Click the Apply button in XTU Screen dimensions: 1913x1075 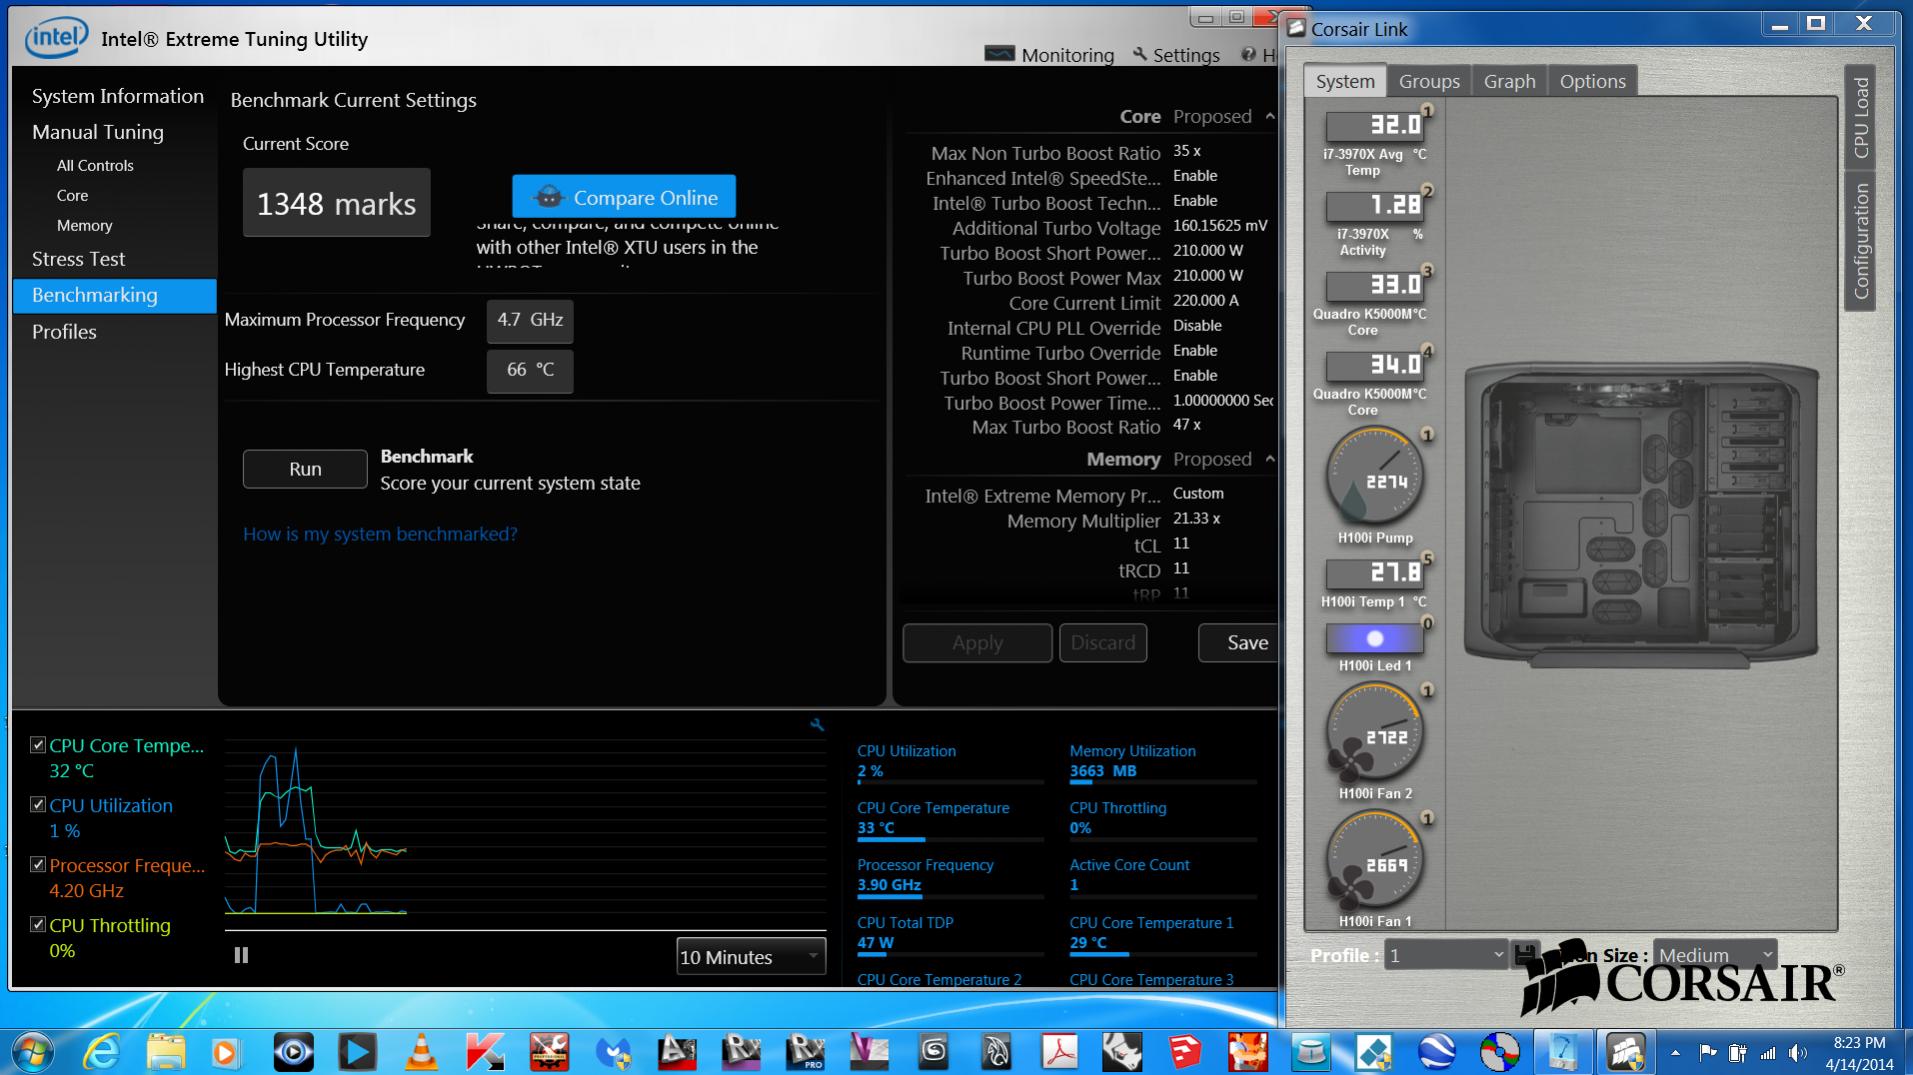pos(977,643)
